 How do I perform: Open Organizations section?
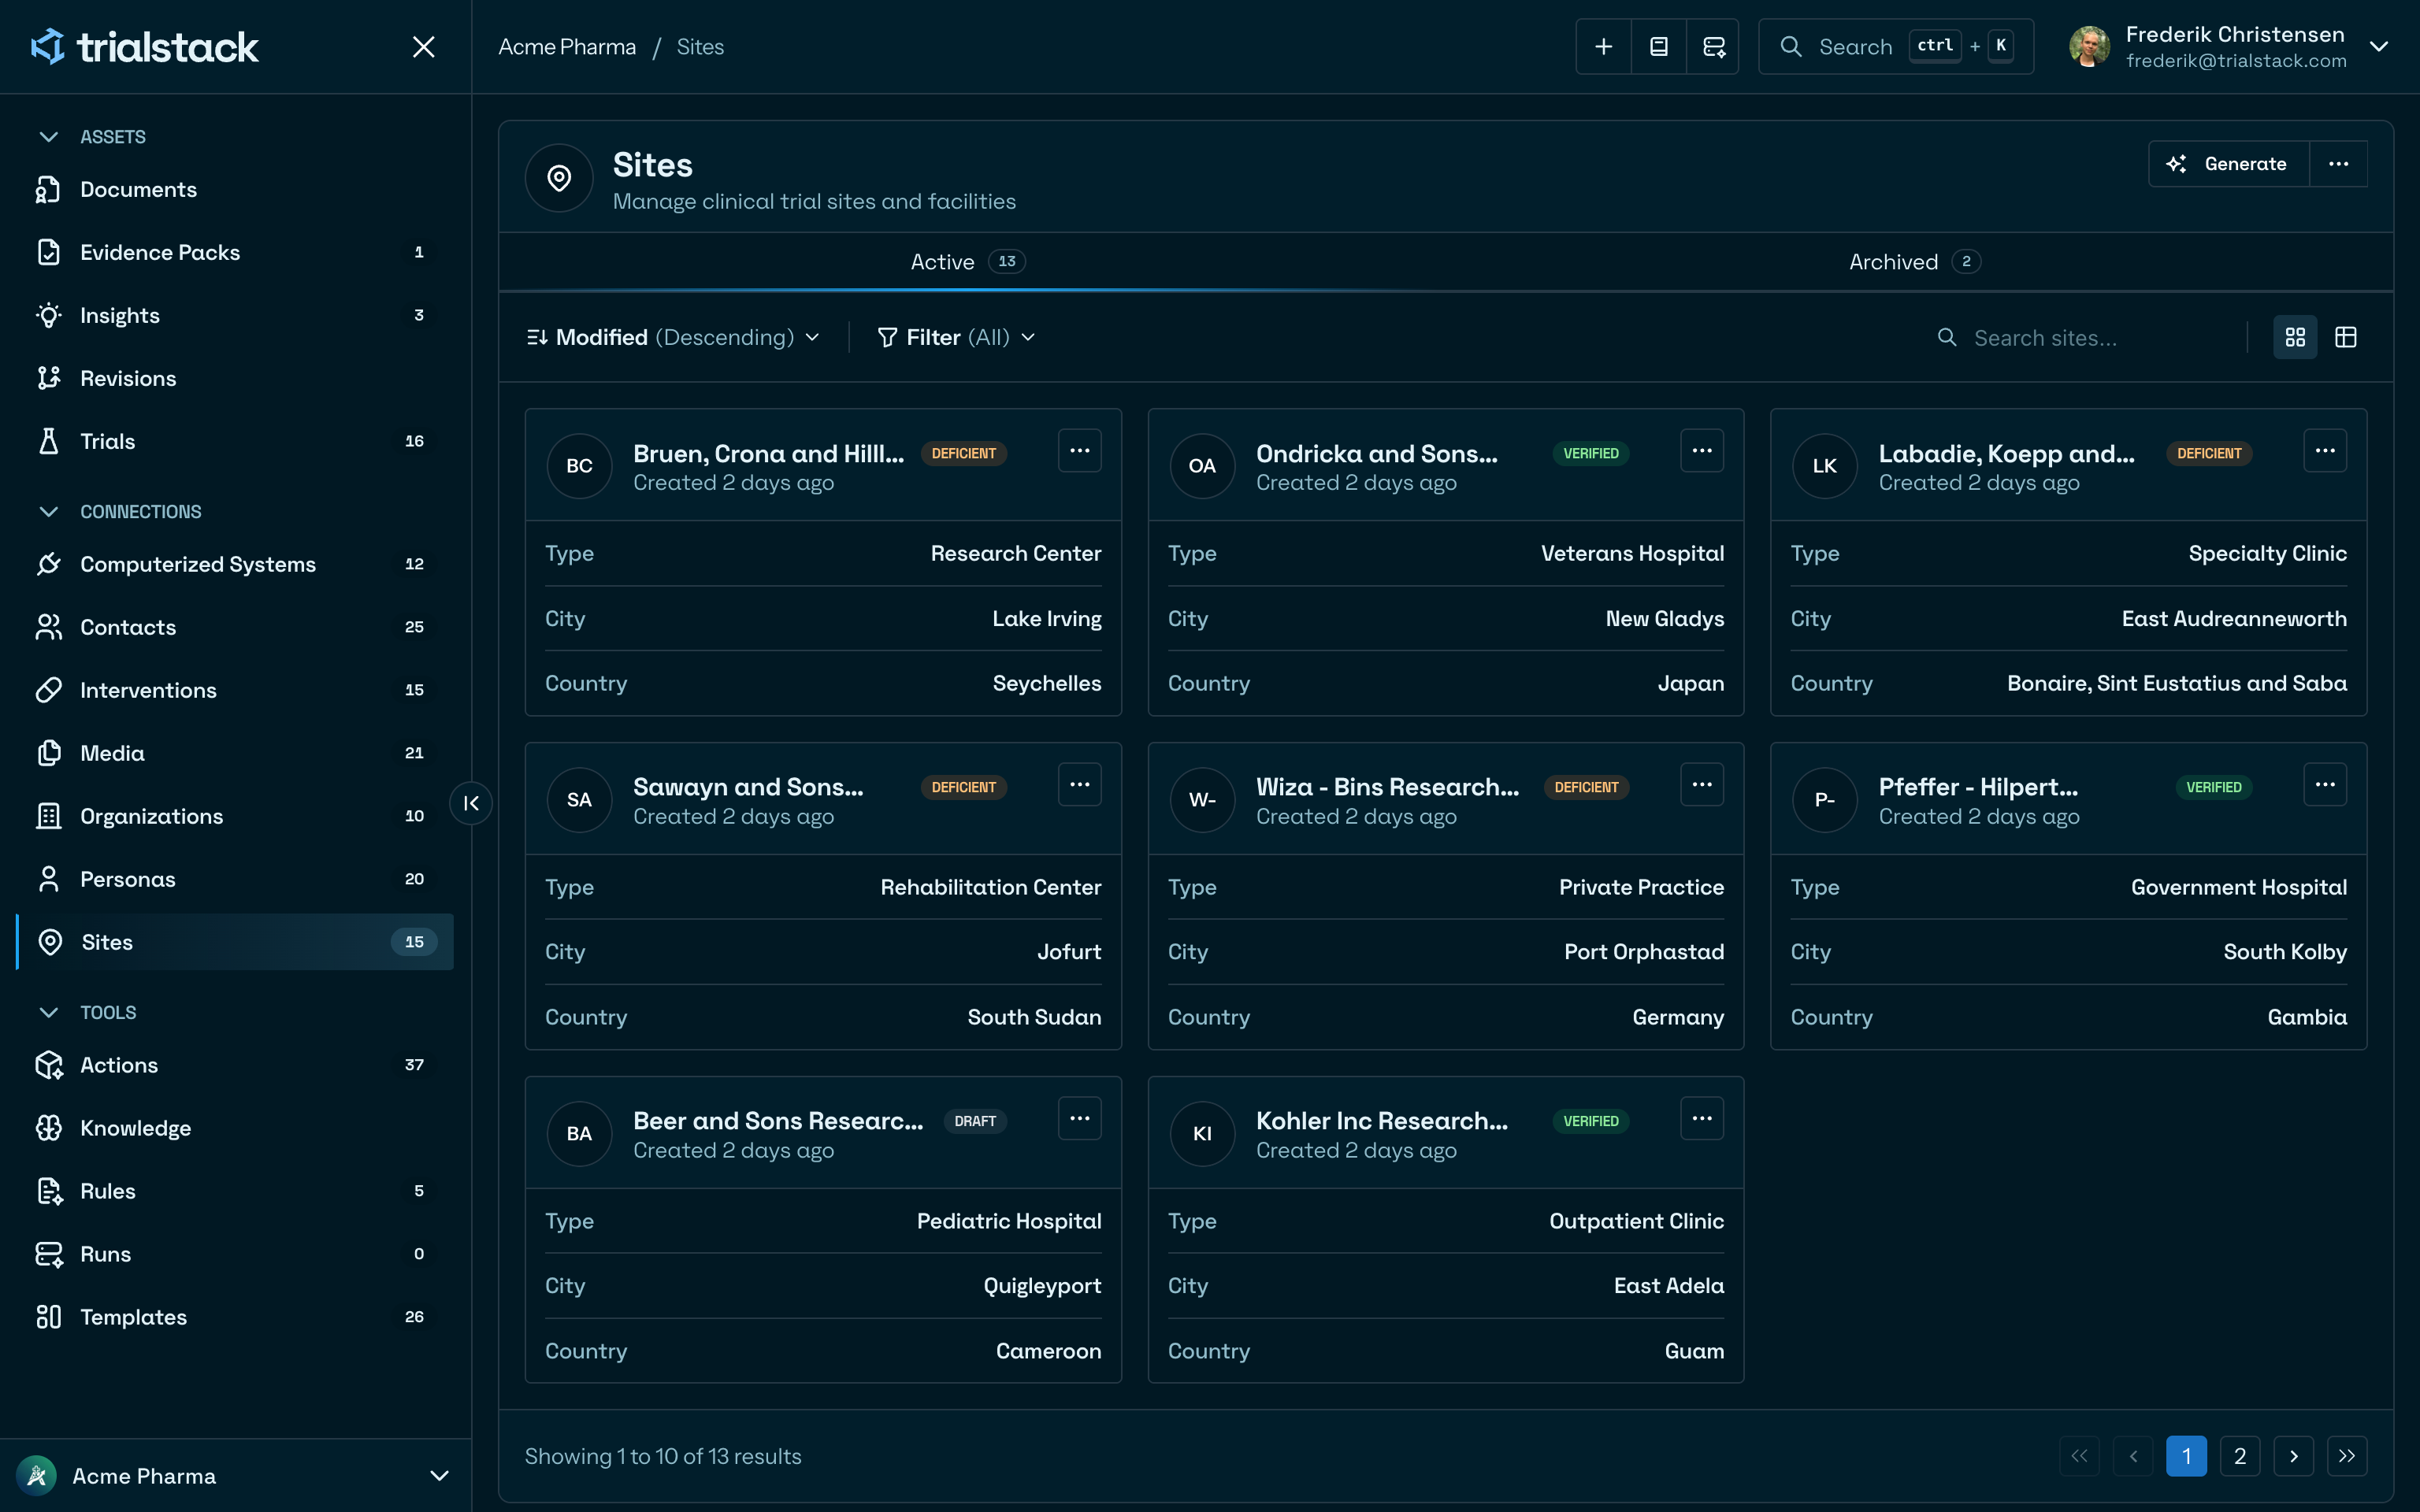tap(235, 816)
